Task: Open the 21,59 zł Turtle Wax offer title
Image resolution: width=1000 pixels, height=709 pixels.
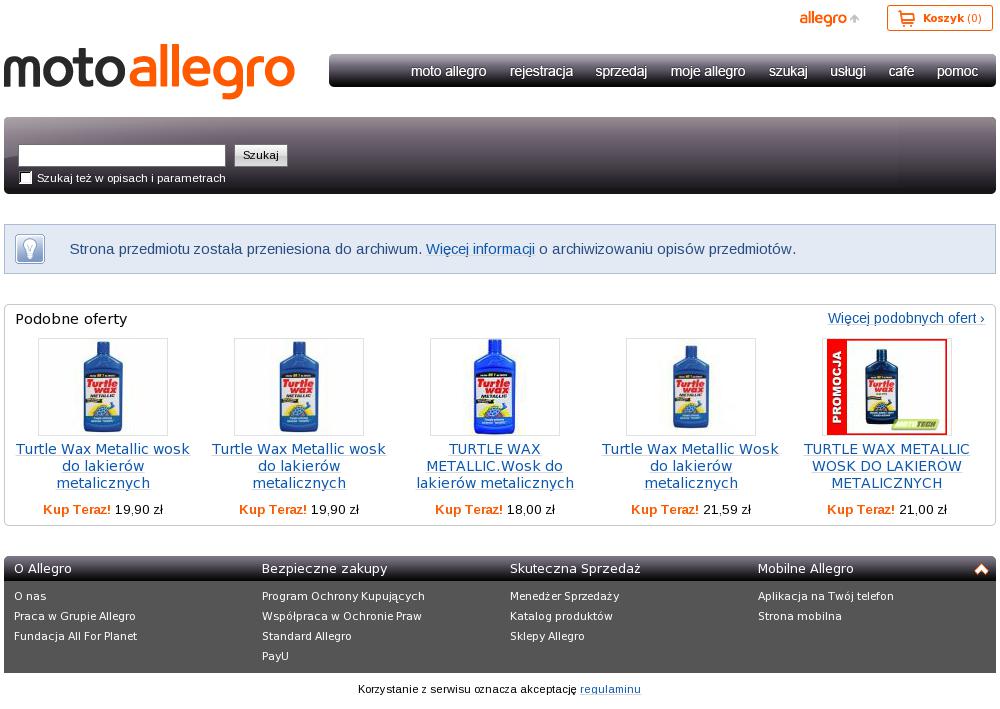Action: tap(691, 466)
